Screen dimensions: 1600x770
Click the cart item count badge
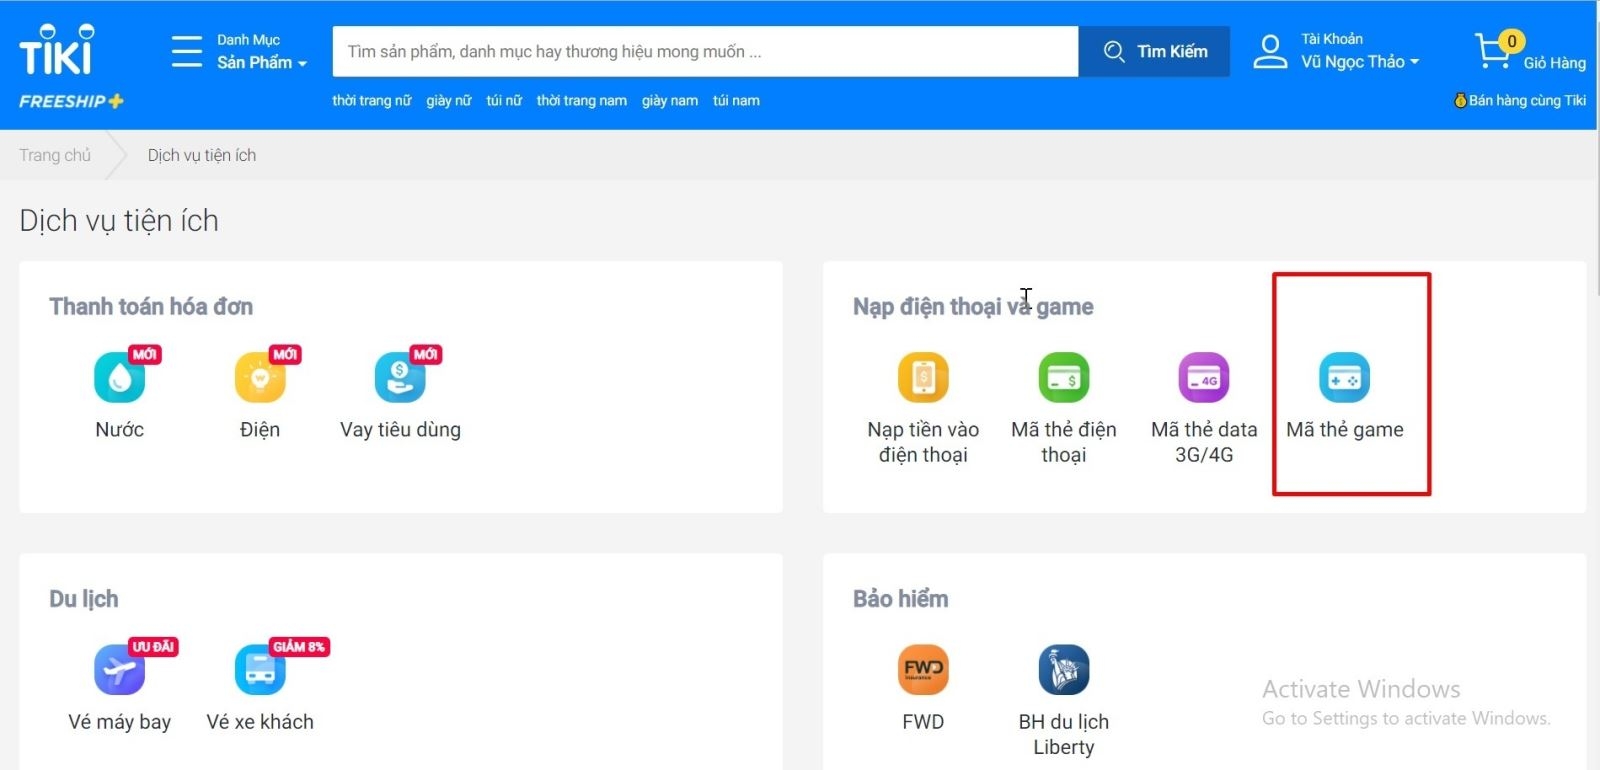(1512, 41)
